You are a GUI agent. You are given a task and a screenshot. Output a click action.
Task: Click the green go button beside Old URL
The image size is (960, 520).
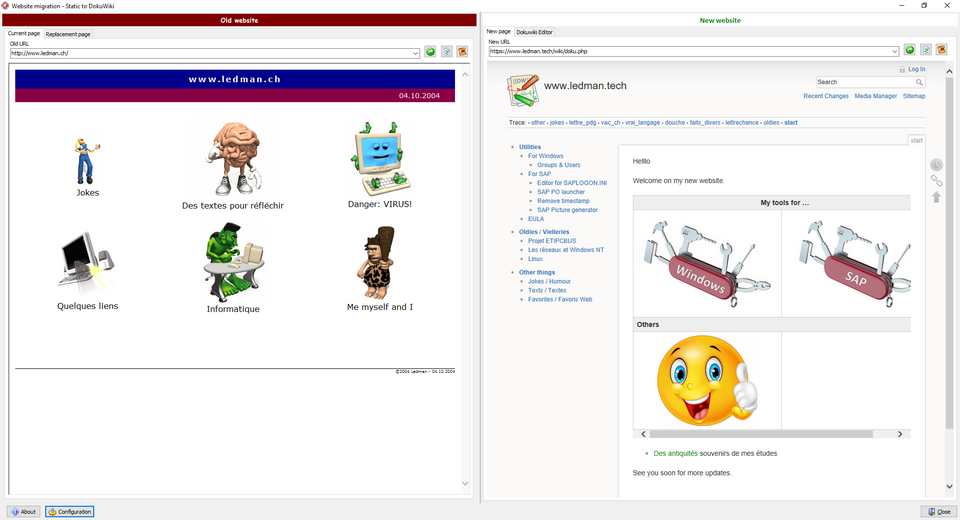pyautogui.click(x=430, y=52)
